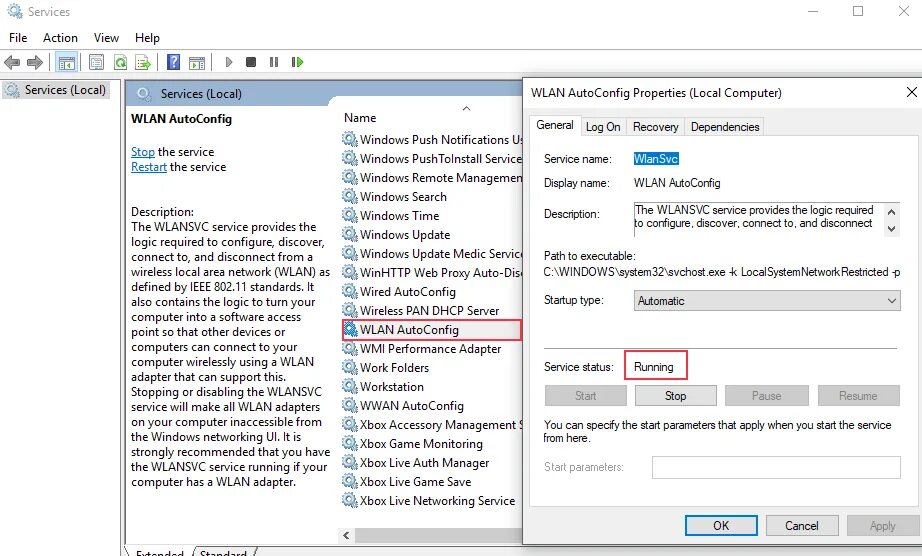Click gear icon beside Windows Search
The image size is (922, 556).
tap(350, 196)
